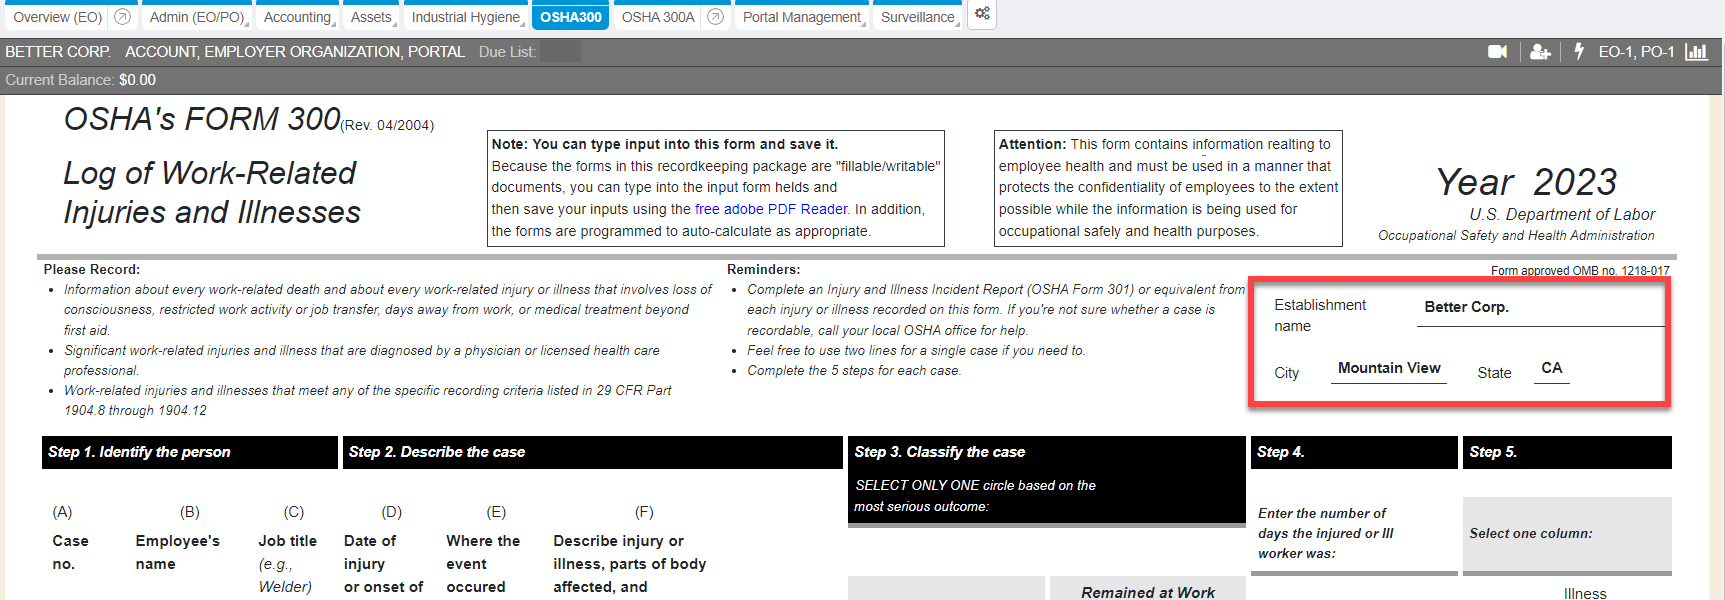Open the bar chart icon
This screenshot has height=600, width=1725.
pyautogui.click(x=1696, y=52)
